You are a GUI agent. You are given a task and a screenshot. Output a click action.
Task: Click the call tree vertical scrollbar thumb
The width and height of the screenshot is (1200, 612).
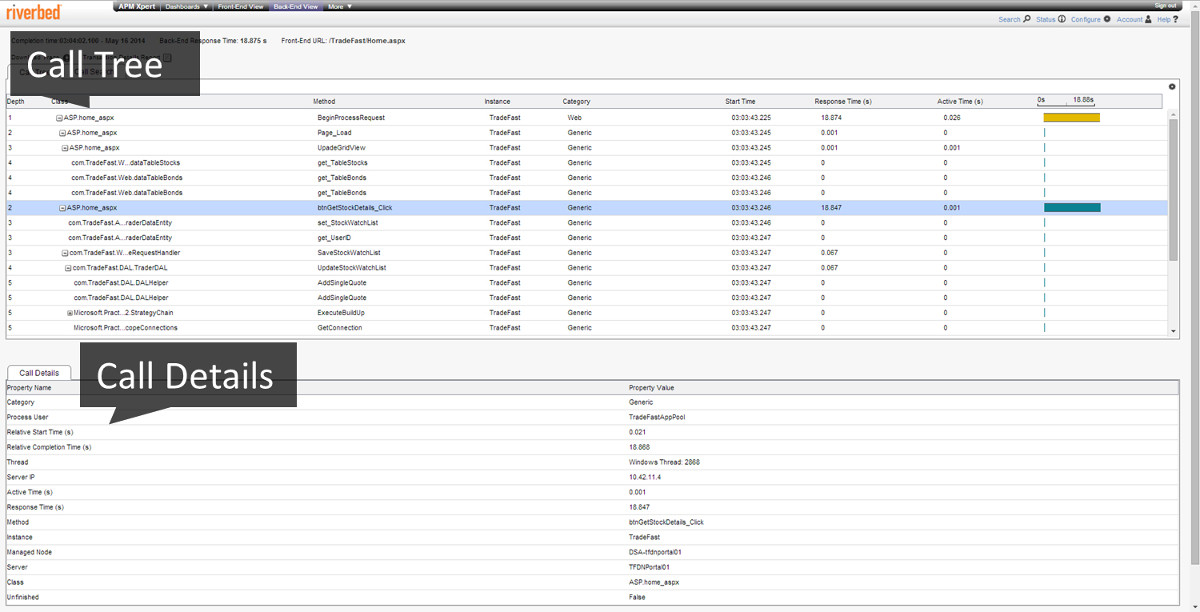pyautogui.click(x=1173, y=190)
